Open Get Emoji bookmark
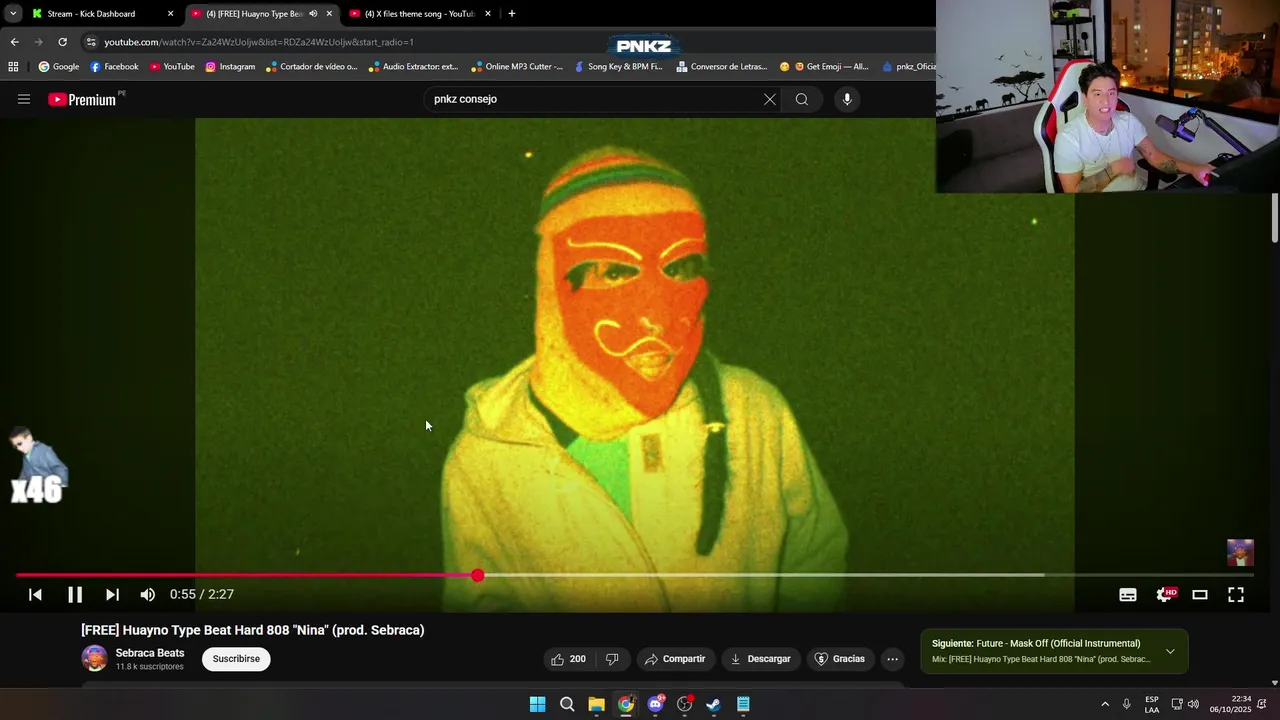Screen dimensions: 1280x720 click(x=824, y=67)
